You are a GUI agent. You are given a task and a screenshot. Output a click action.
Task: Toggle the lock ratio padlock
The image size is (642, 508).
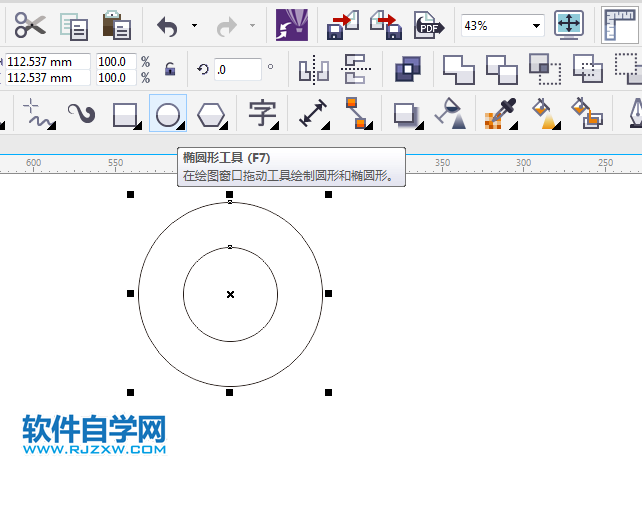tap(170, 69)
